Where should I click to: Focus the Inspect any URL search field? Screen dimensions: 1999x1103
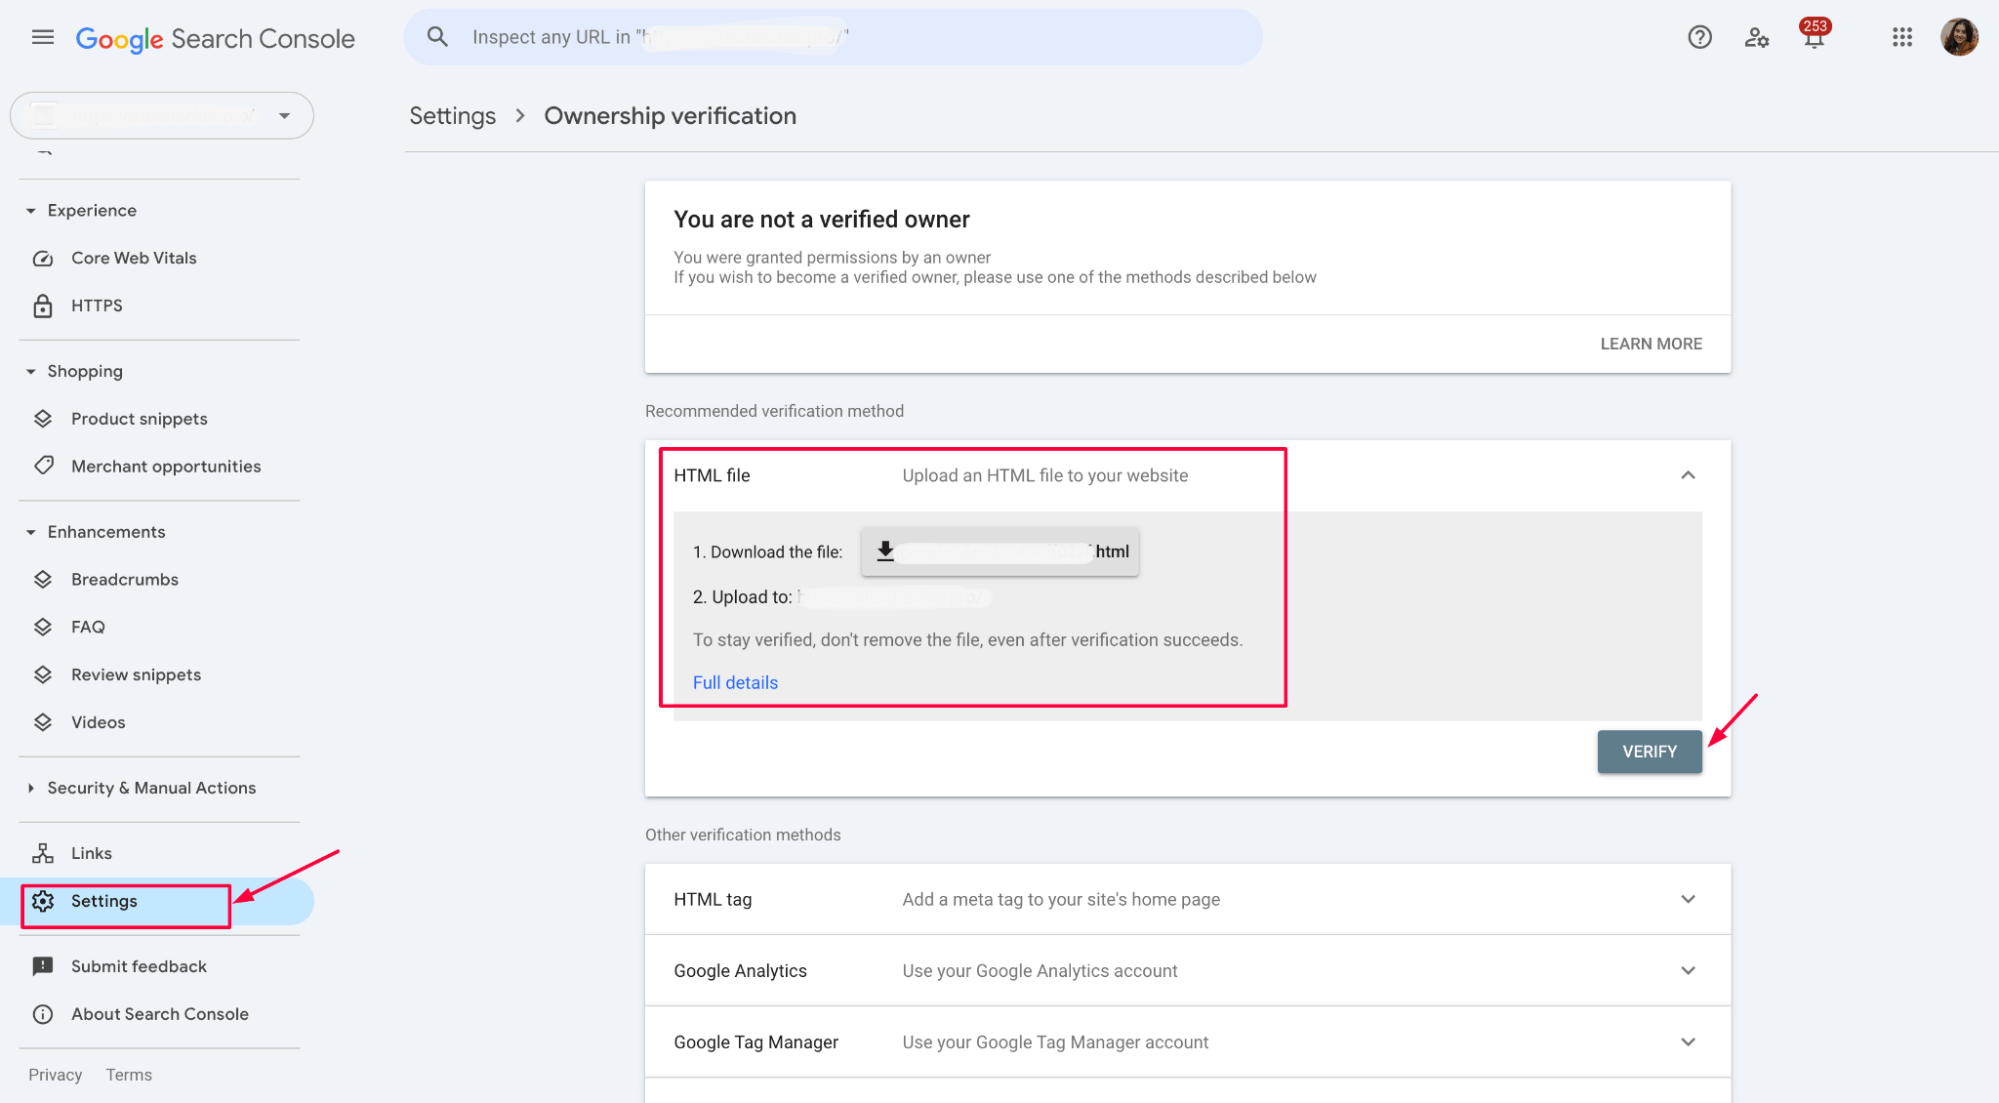(833, 37)
